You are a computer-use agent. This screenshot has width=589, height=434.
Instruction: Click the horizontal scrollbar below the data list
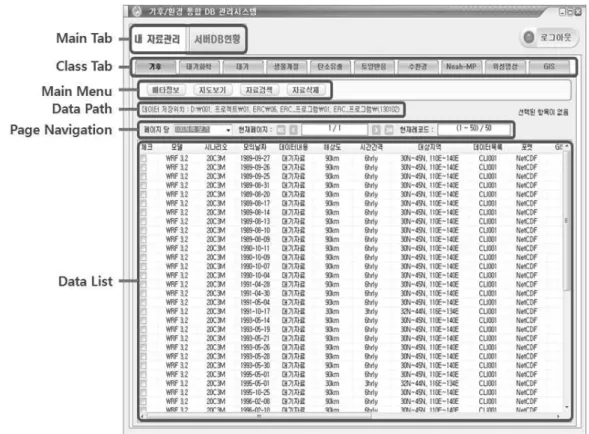tap(259, 416)
